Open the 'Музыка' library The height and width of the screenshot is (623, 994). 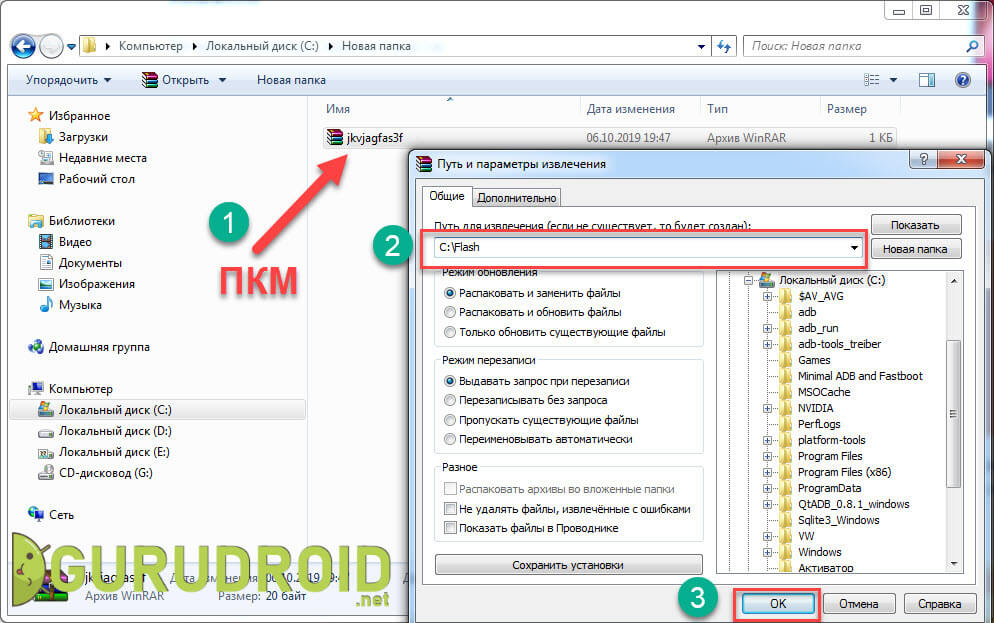tap(80, 304)
